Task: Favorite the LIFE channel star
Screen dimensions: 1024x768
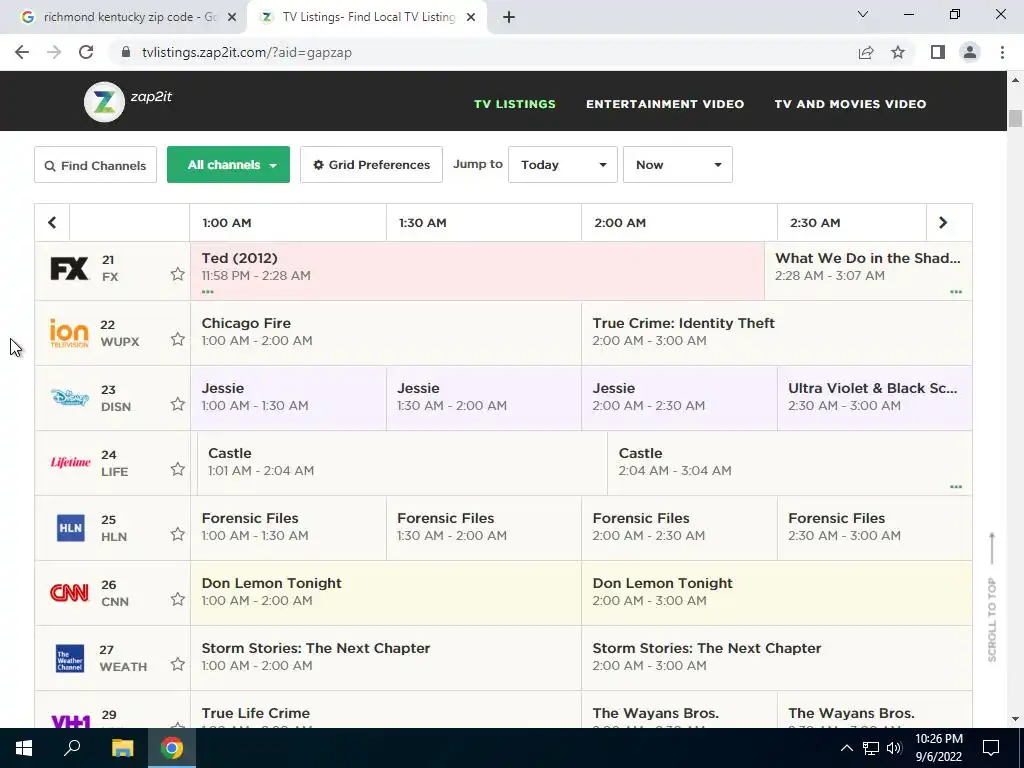Action: [x=178, y=469]
